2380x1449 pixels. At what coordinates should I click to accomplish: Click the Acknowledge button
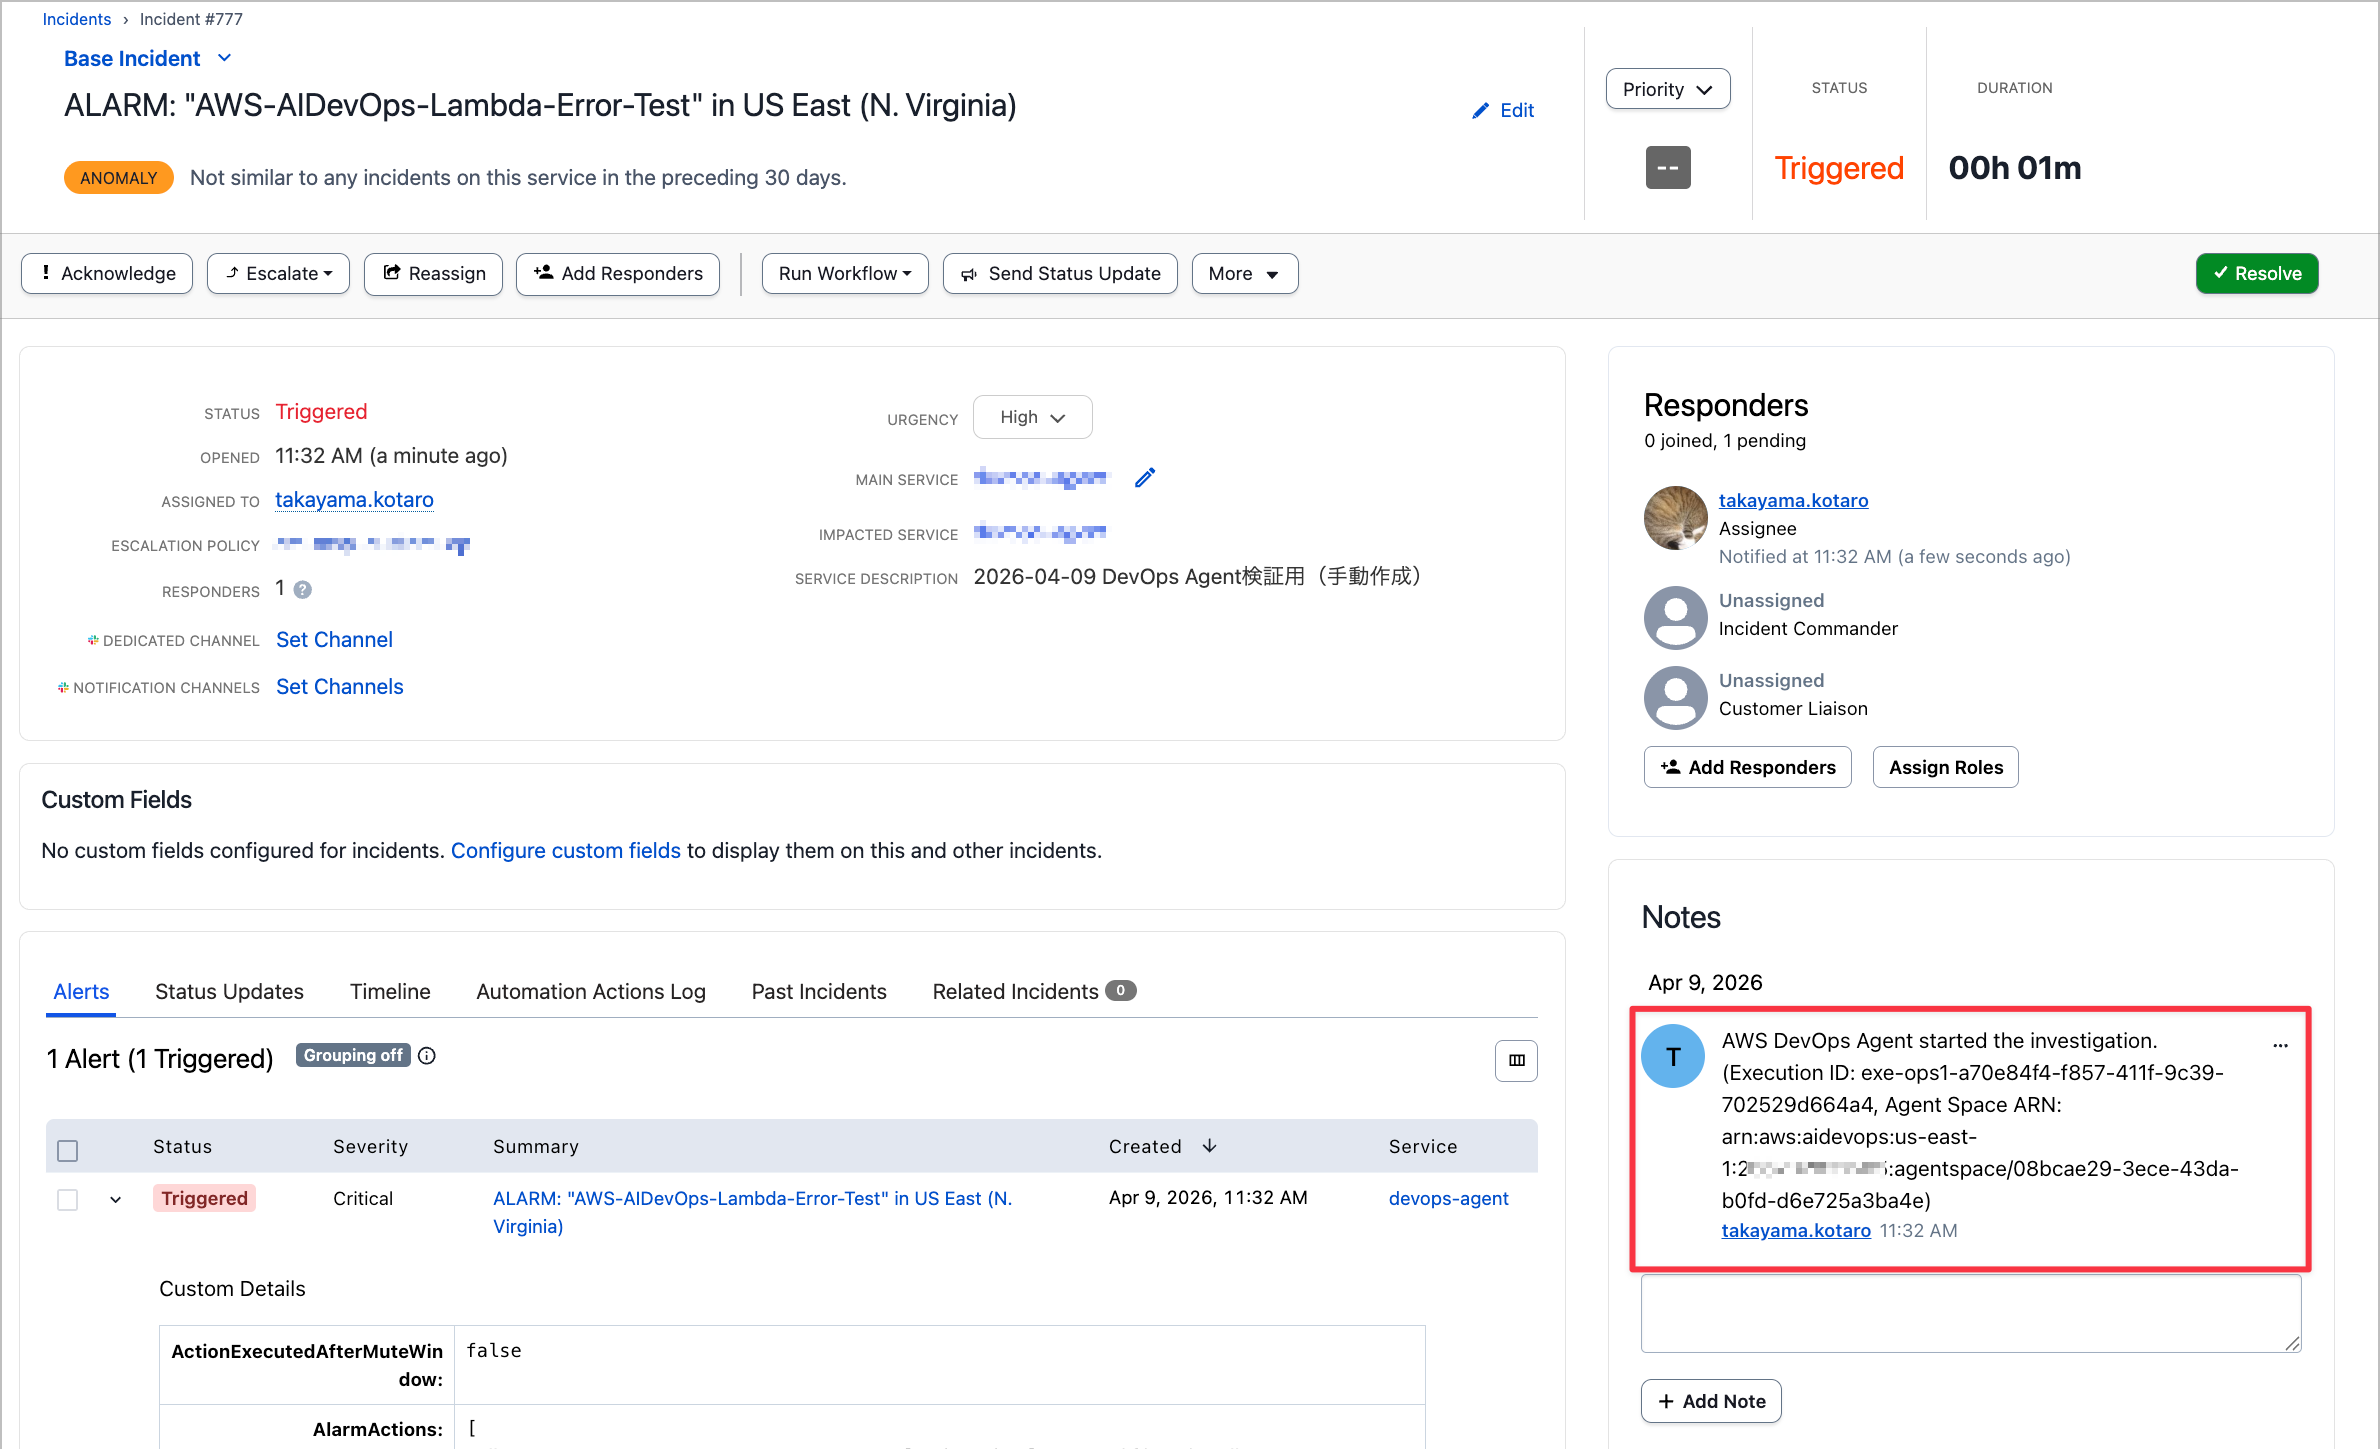tap(107, 273)
